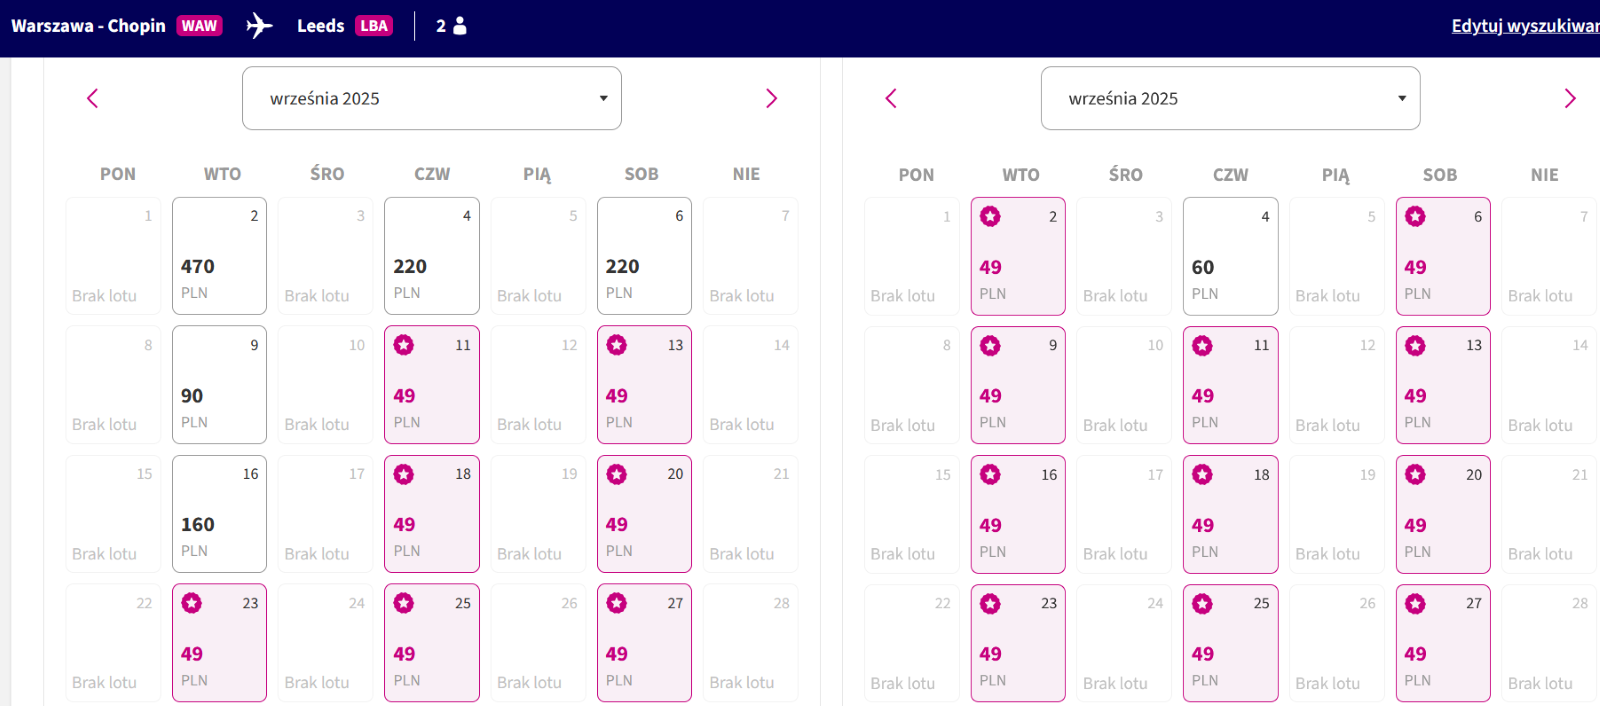
Task: Open Edytuj wyszukiwanie link
Action: [x=1525, y=26]
